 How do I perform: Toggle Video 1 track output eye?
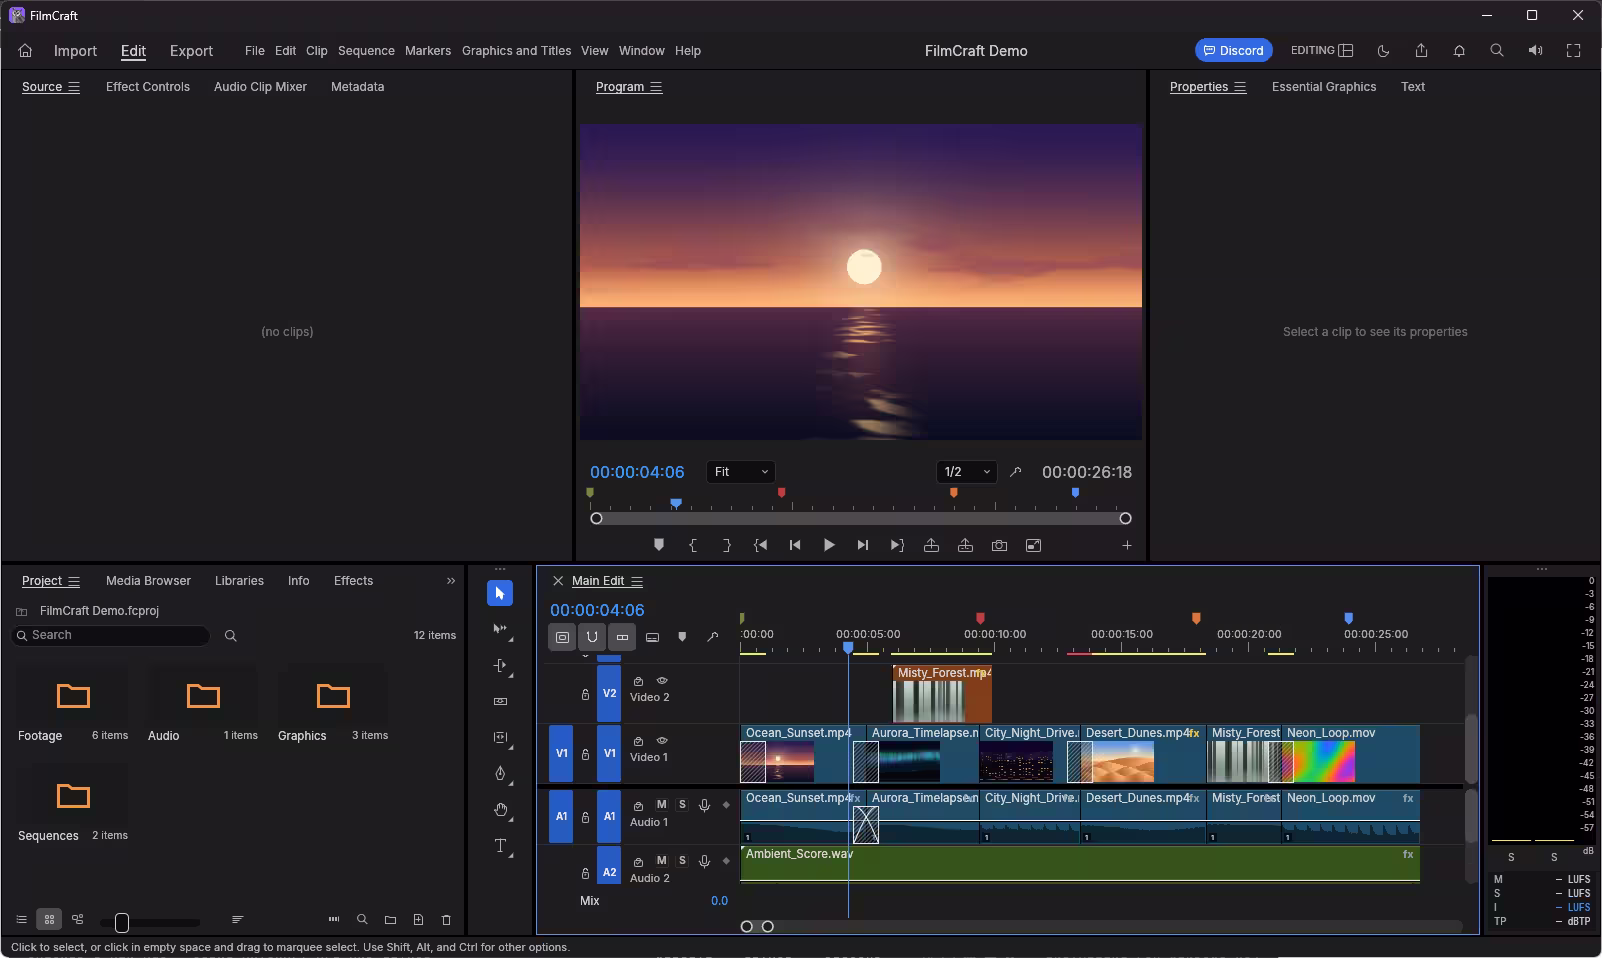click(662, 741)
